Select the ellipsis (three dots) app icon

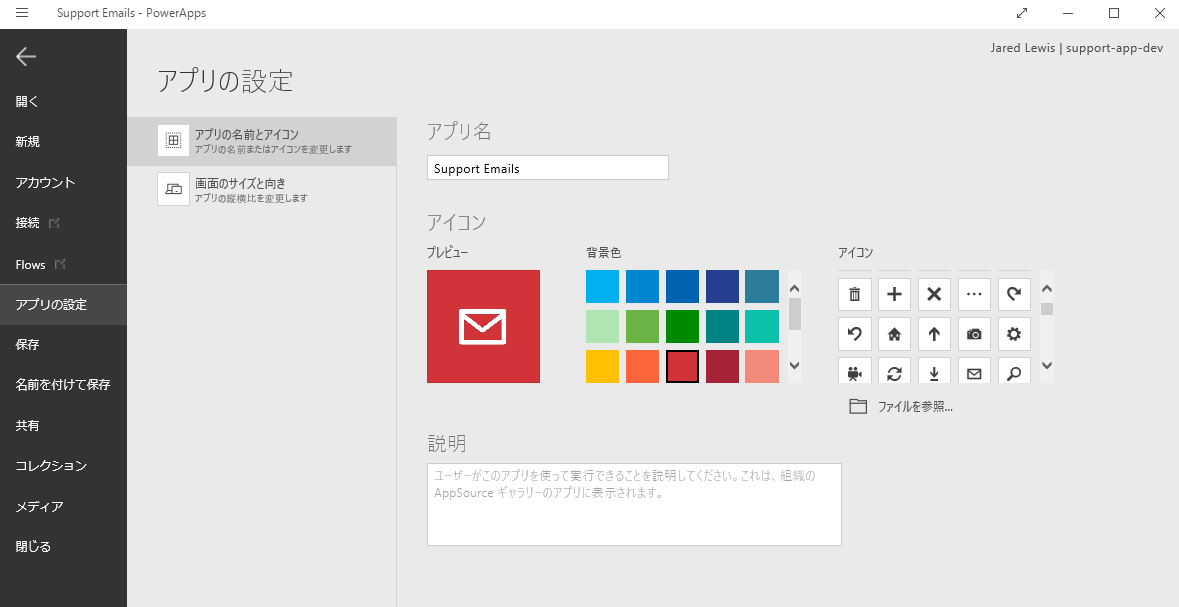pos(974,294)
